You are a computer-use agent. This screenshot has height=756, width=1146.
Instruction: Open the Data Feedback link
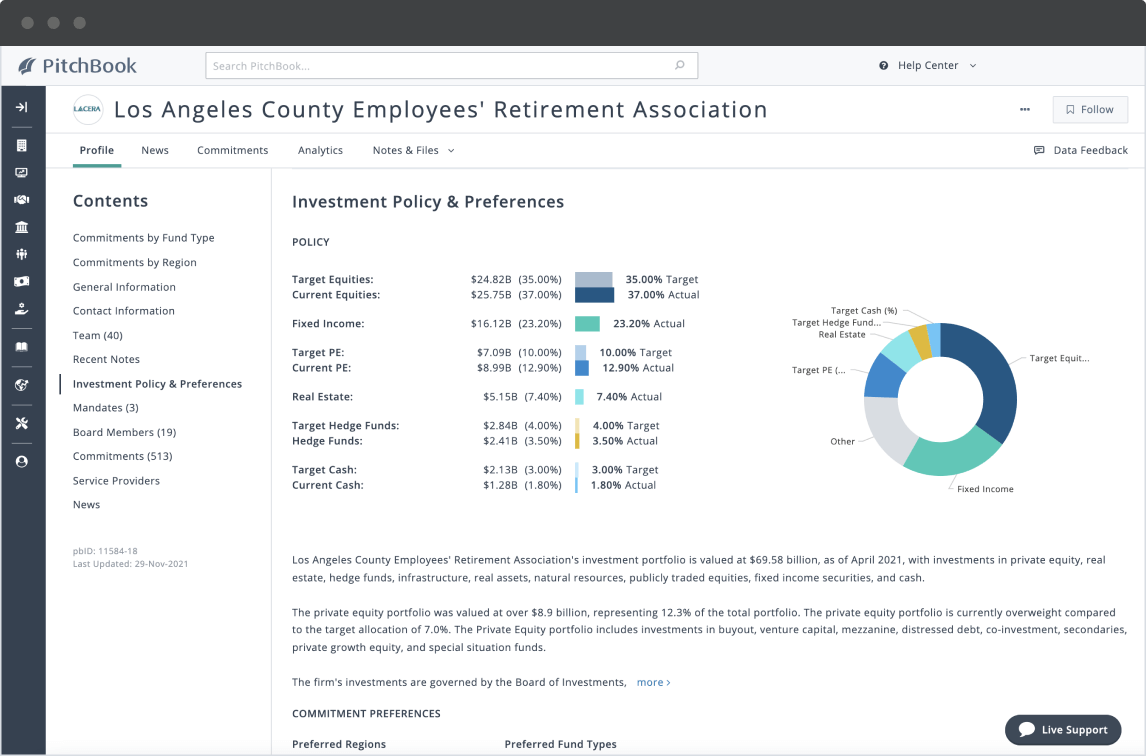pos(1090,150)
